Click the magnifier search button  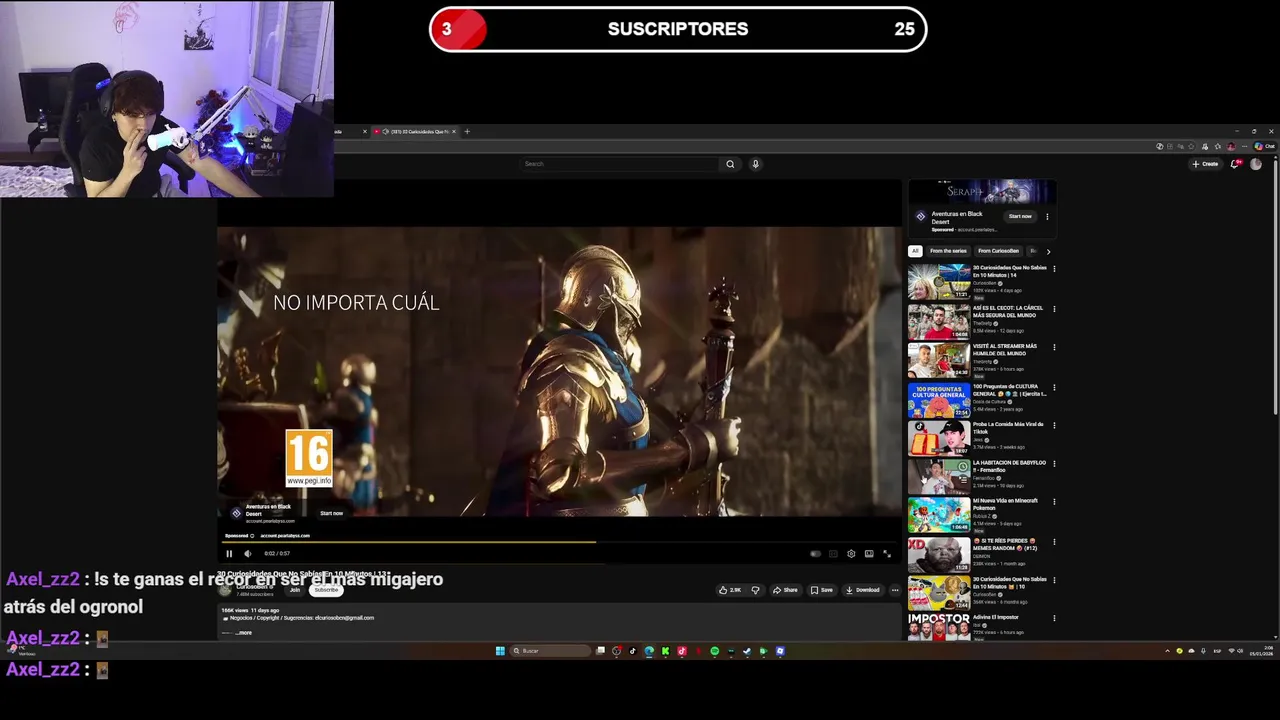pos(730,164)
